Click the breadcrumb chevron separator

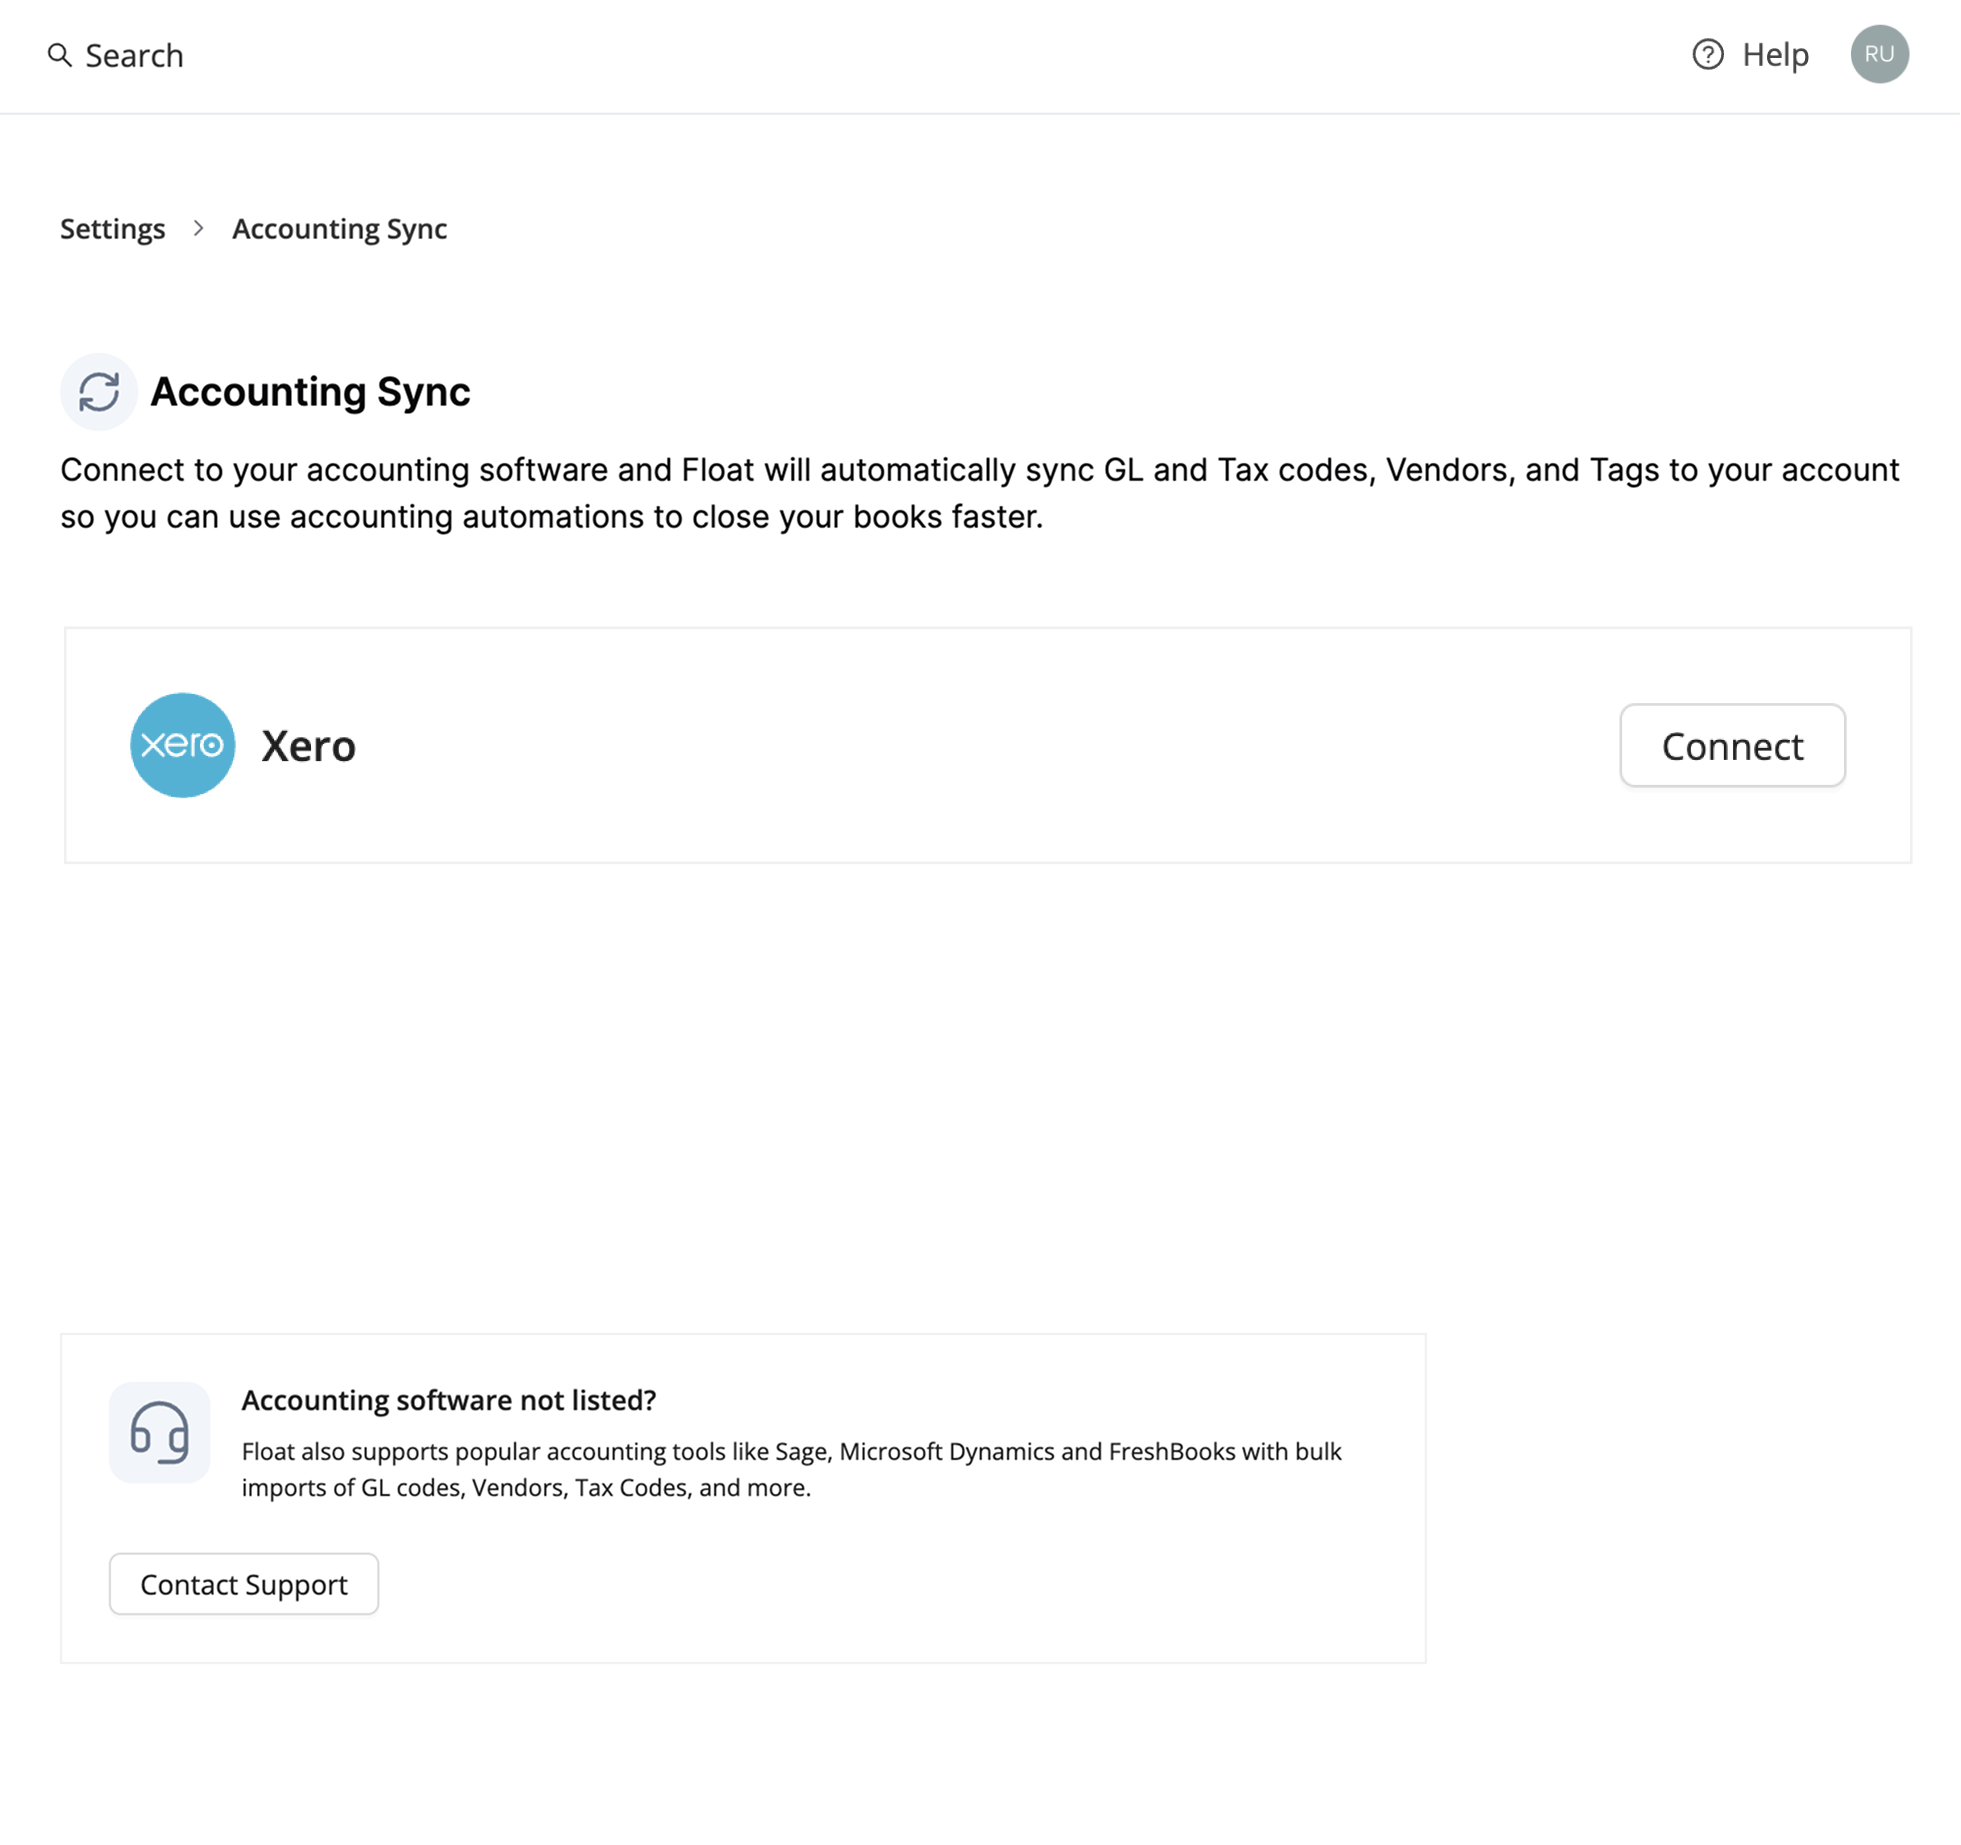(x=199, y=229)
